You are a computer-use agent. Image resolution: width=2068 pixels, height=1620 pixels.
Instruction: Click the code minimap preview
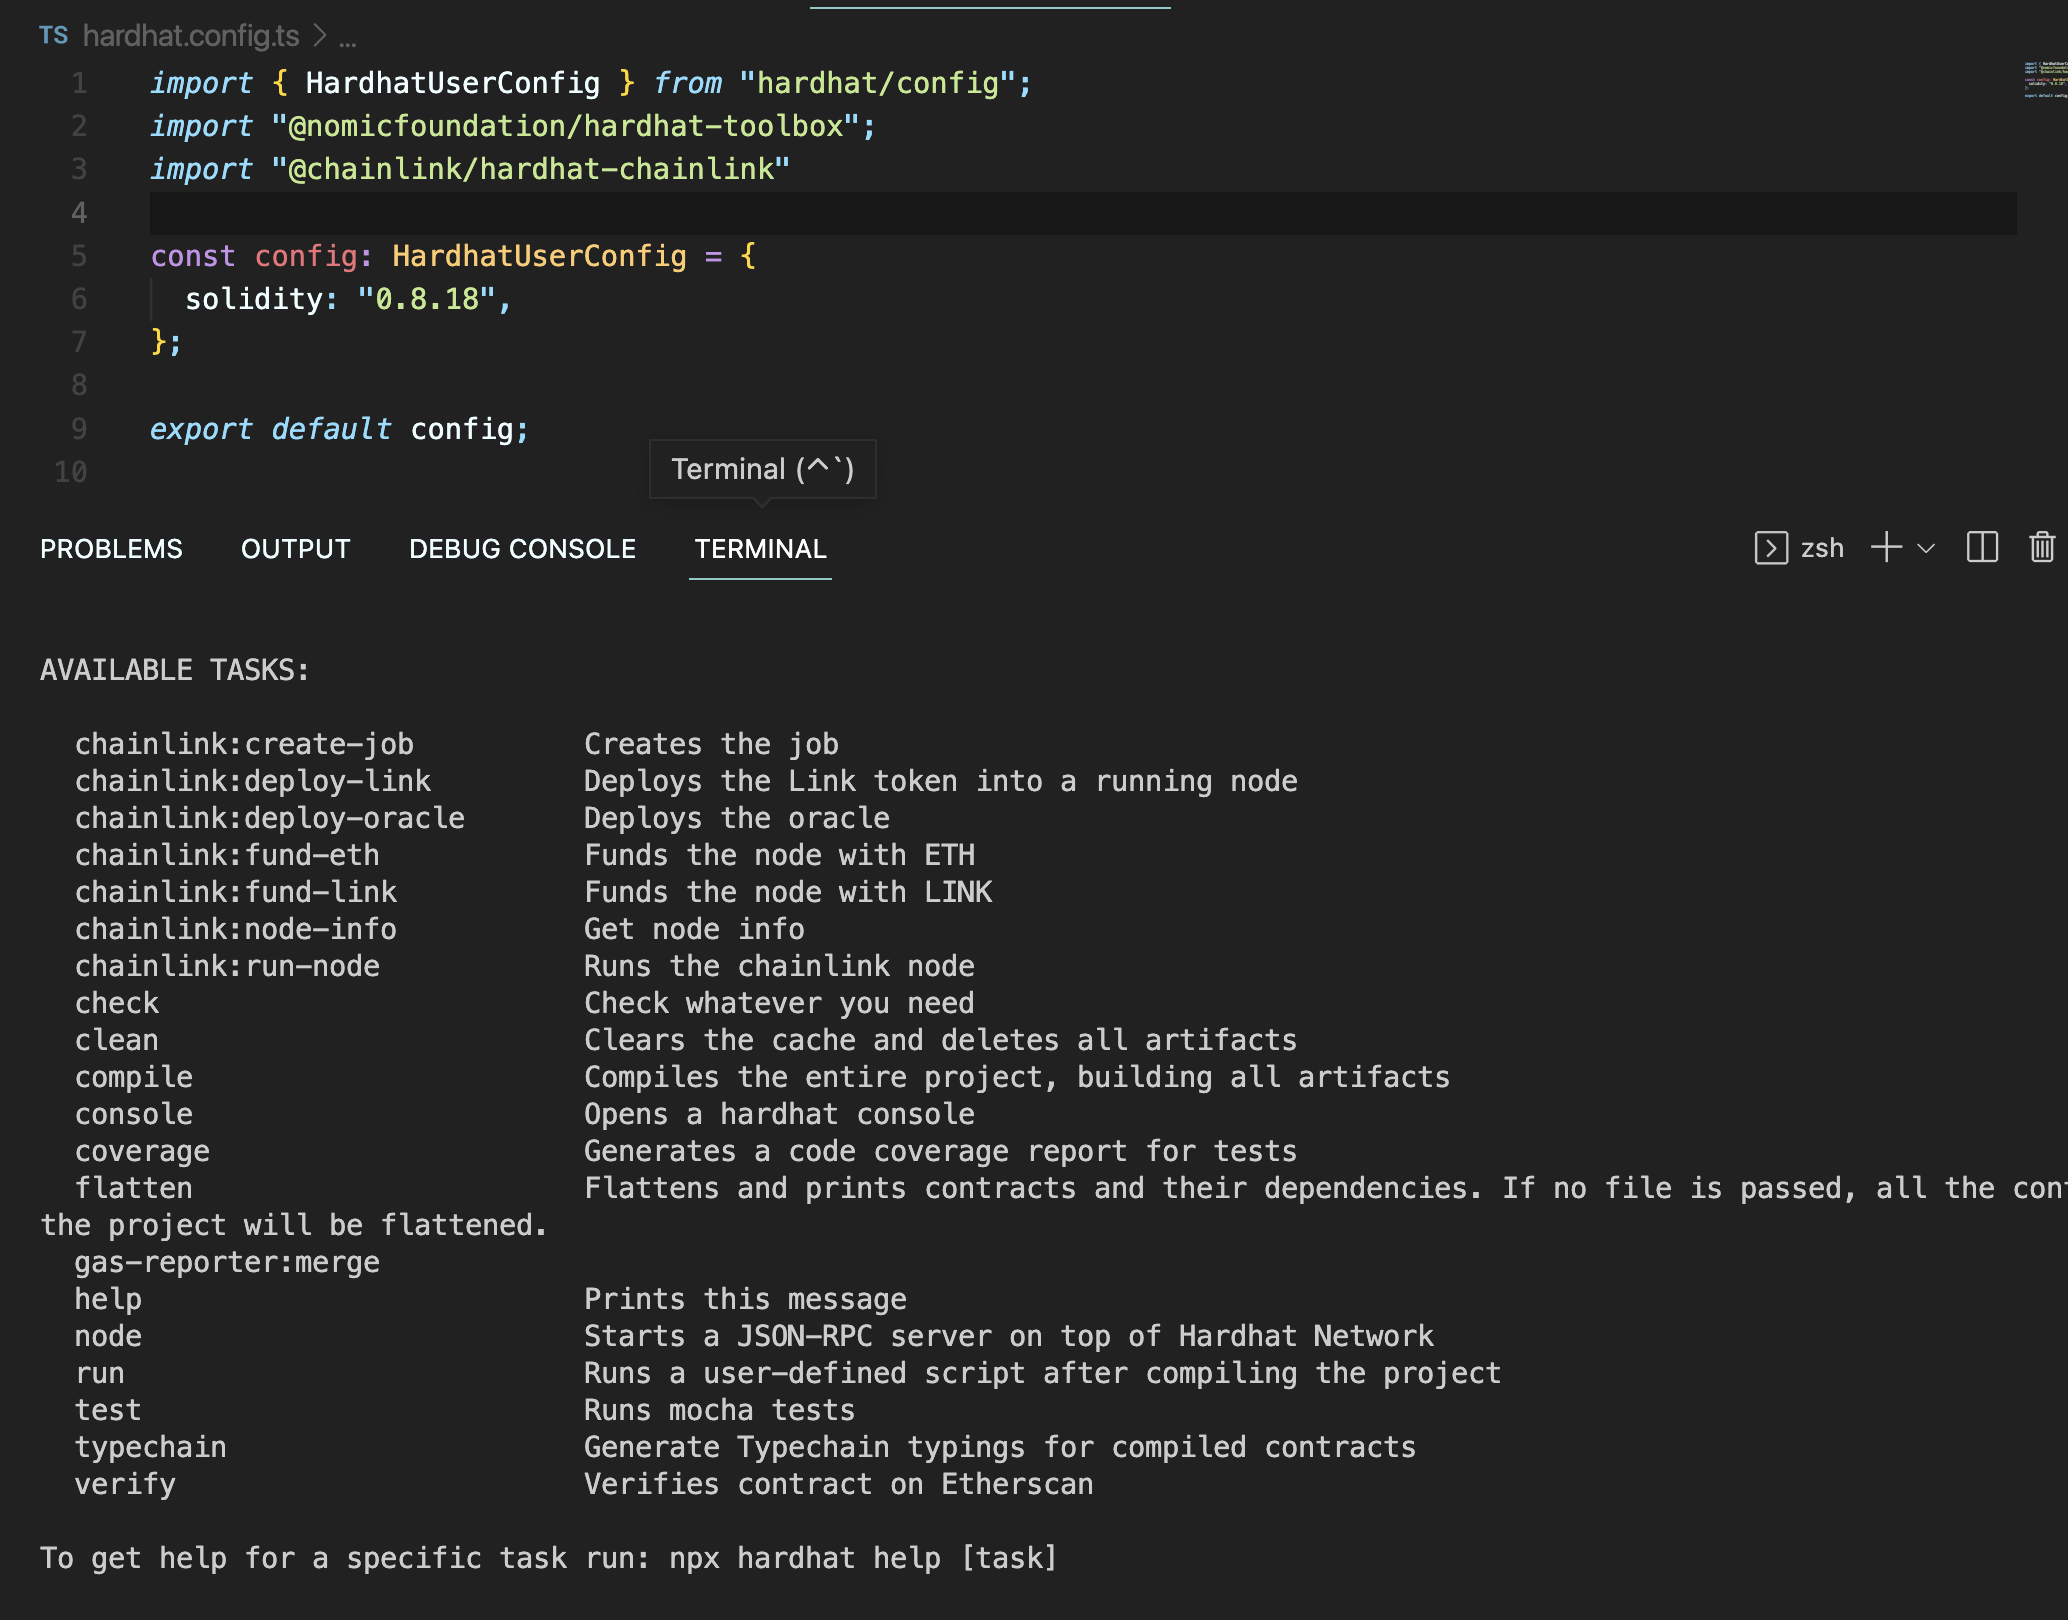point(2044,80)
